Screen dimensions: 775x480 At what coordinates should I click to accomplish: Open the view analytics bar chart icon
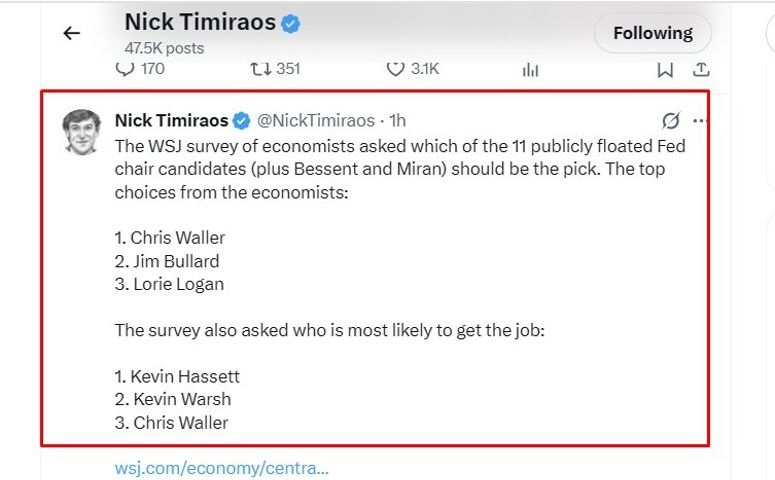[x=530, y=69]
